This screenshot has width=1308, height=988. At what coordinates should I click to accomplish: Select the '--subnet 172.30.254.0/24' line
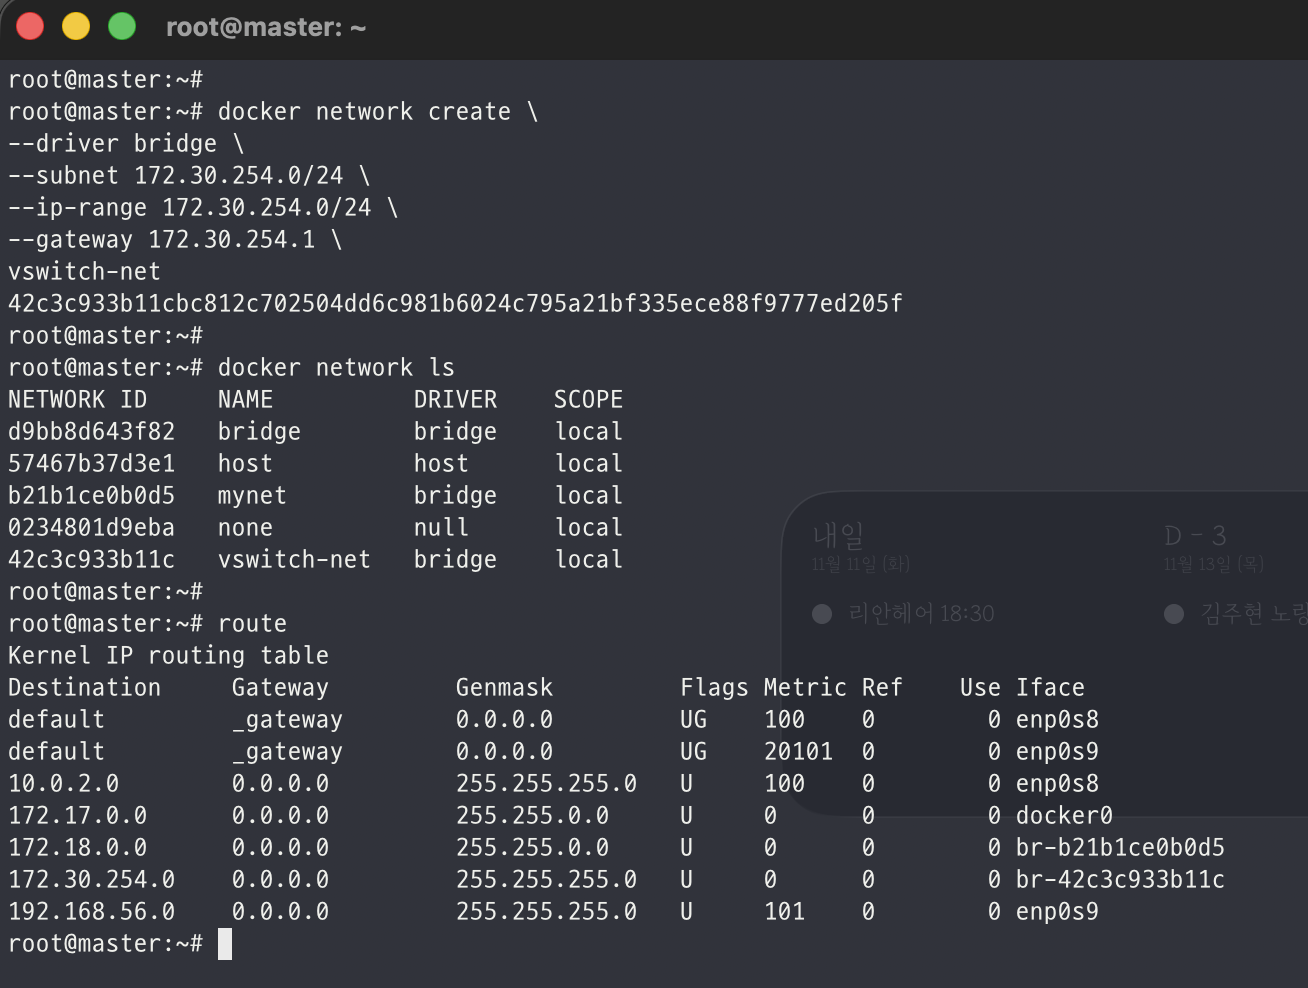click(189, 176)
